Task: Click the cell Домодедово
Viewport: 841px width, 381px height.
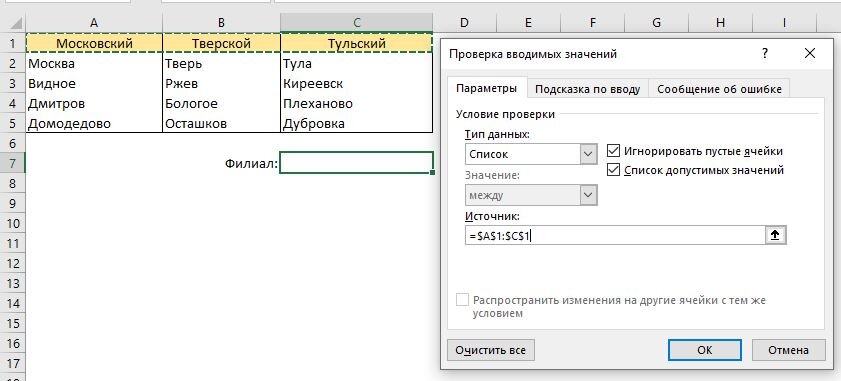Action: coord(94,123)
